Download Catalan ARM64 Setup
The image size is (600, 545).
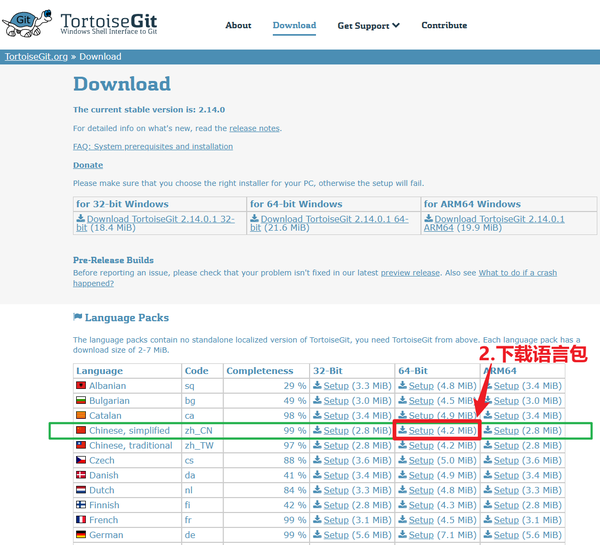[506, 416]
